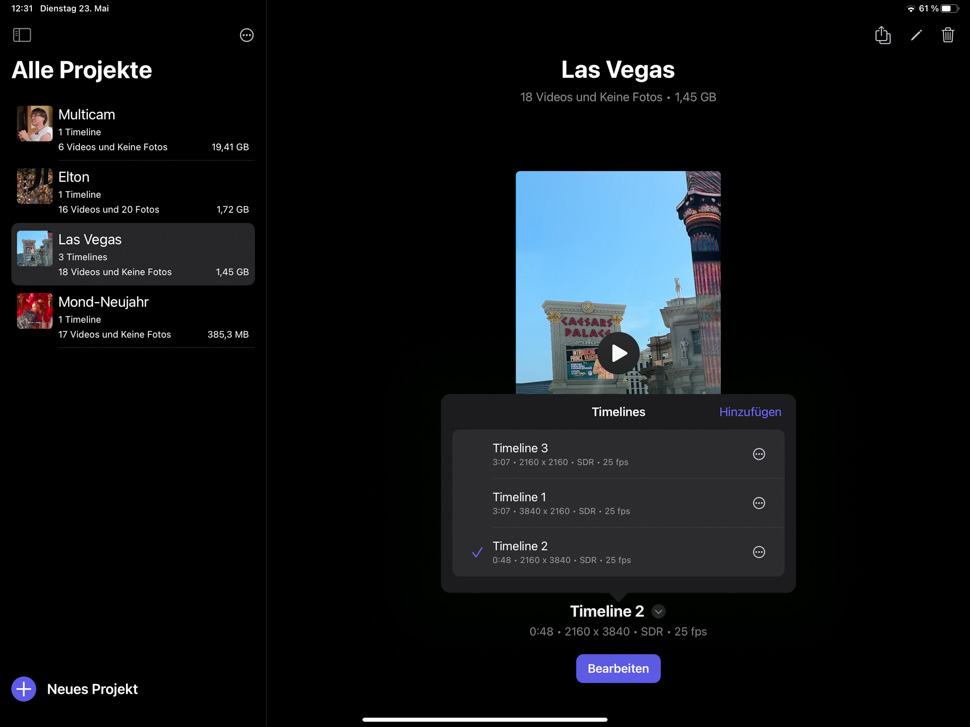Open the Mond-Neujahr project
The width and height of the screenshot is (970, 727).
(133, 317)
